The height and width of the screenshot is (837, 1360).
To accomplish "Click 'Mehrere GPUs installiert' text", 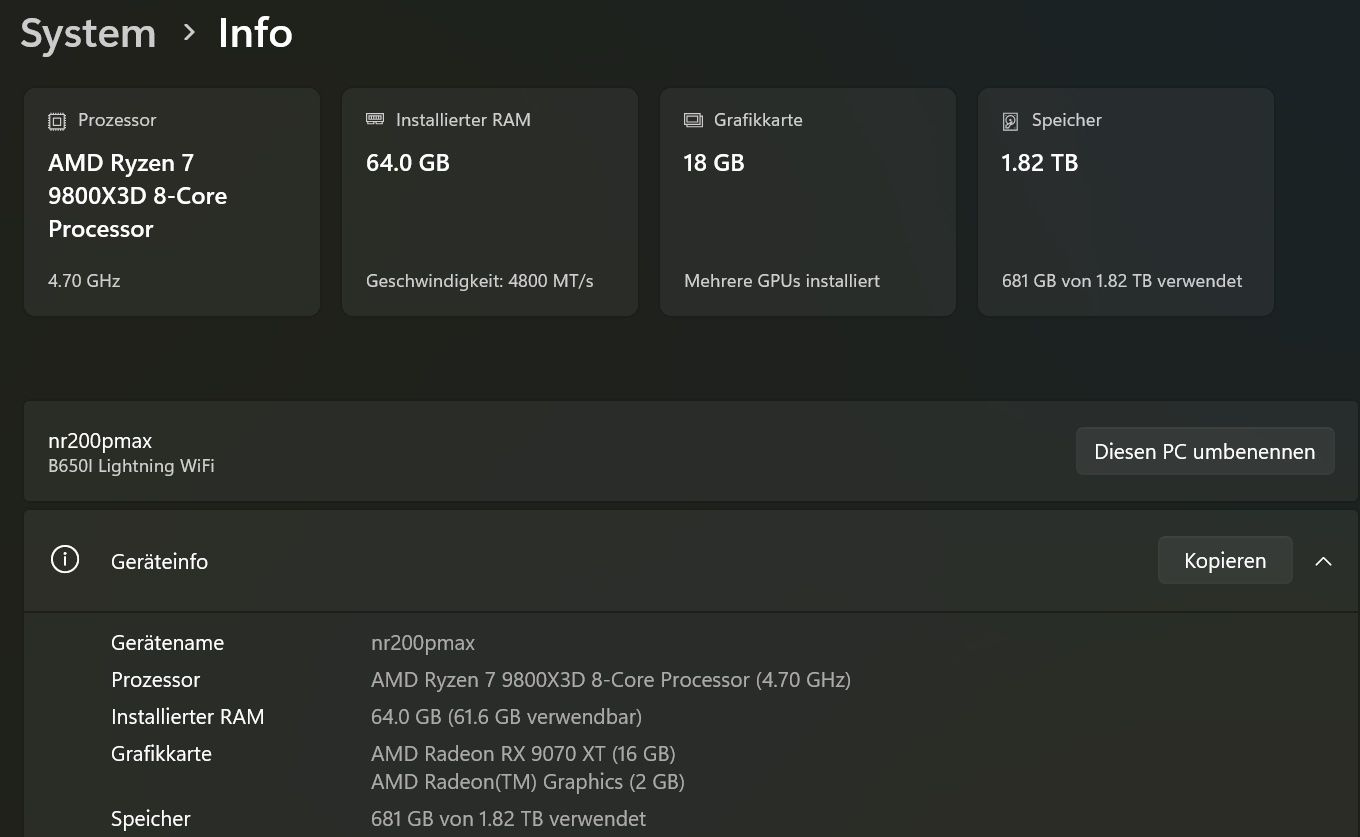I will [x=782, y=281].
